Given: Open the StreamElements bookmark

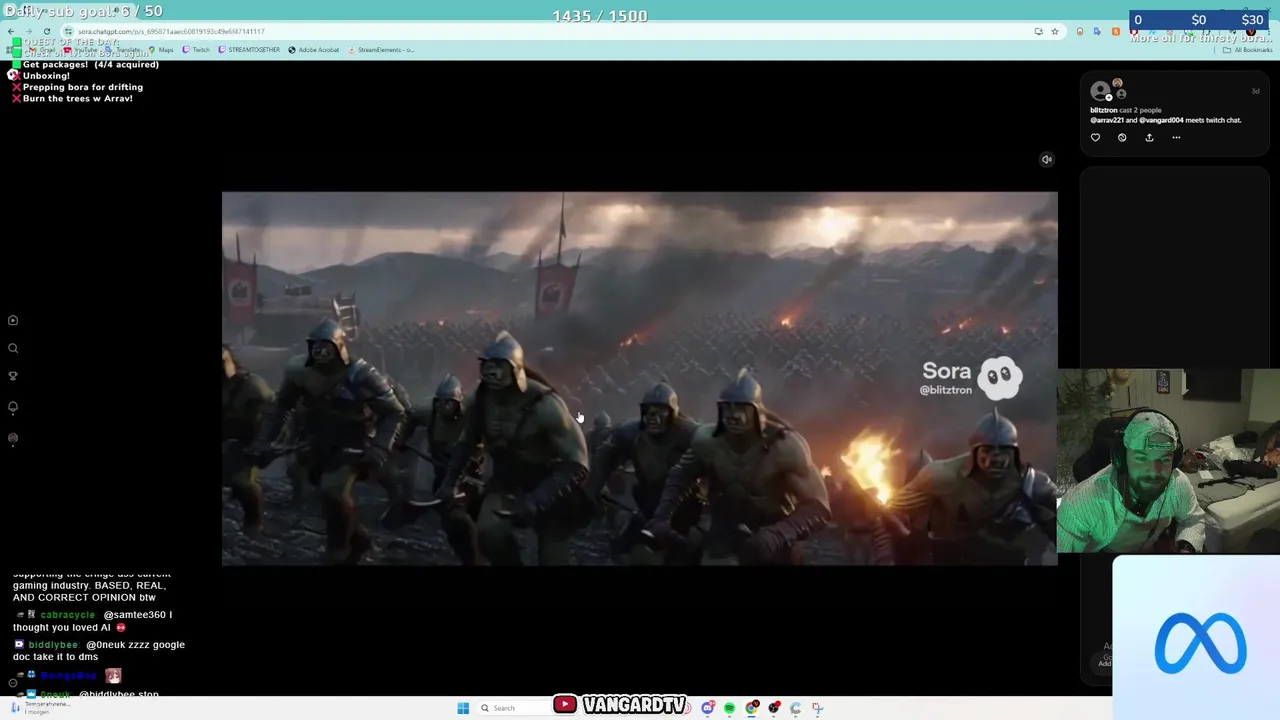Looking at the screenshot, I should pos(380,50).
